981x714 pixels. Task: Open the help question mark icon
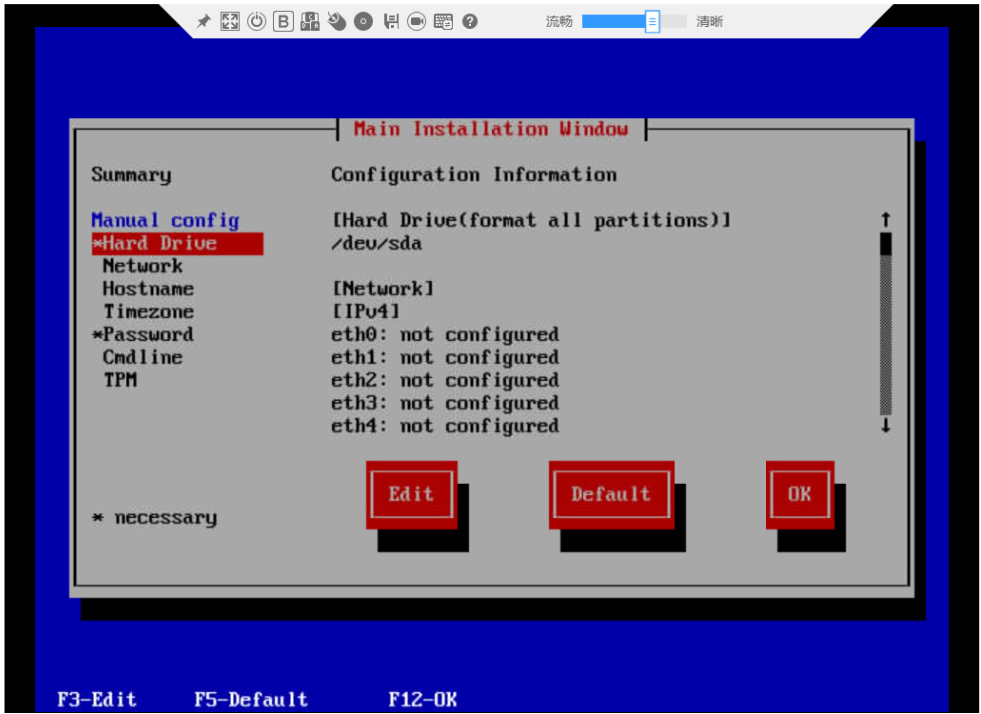tap(470, 22)
